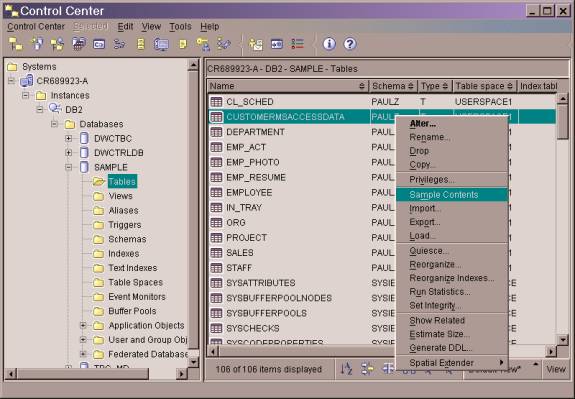Choose Export... in the context menu

[452, 222]
